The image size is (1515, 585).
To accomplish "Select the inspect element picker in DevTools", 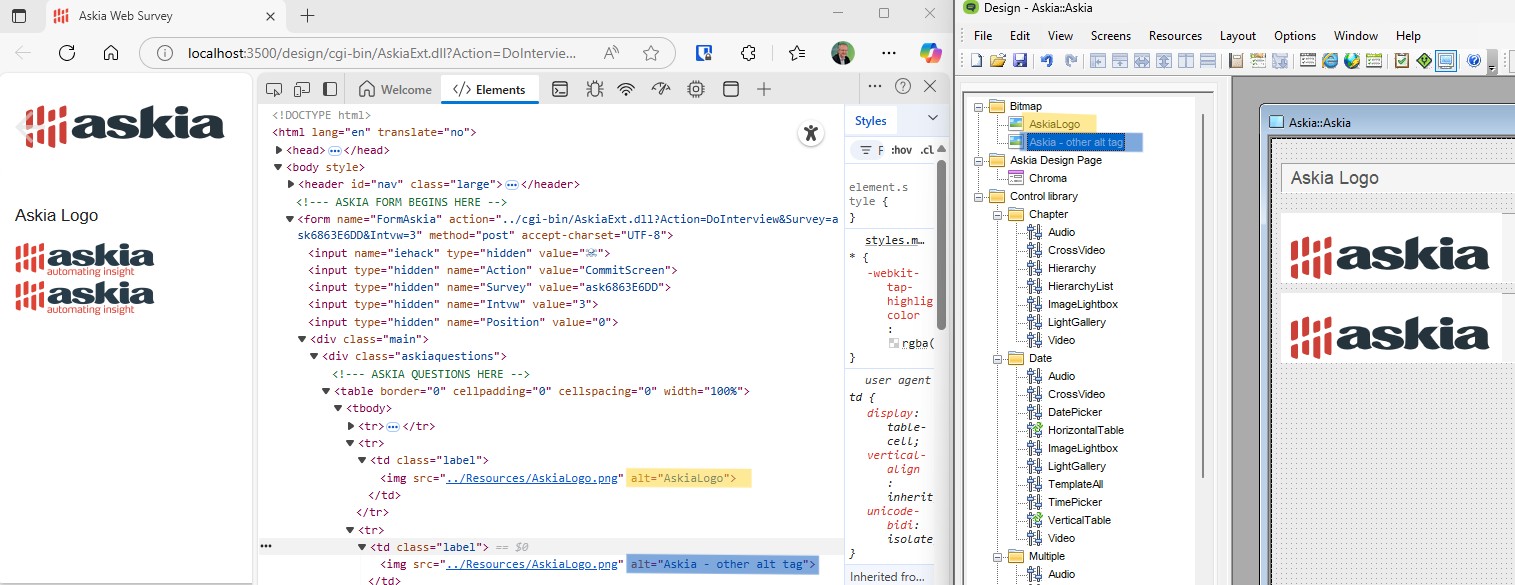I will [274, 89].
